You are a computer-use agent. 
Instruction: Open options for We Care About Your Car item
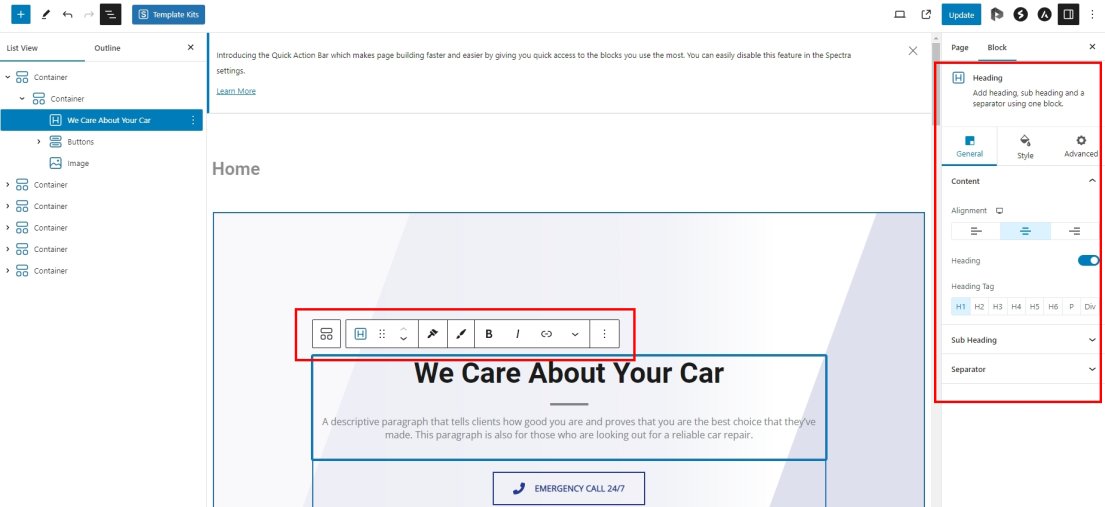click(x=193, y=120)
